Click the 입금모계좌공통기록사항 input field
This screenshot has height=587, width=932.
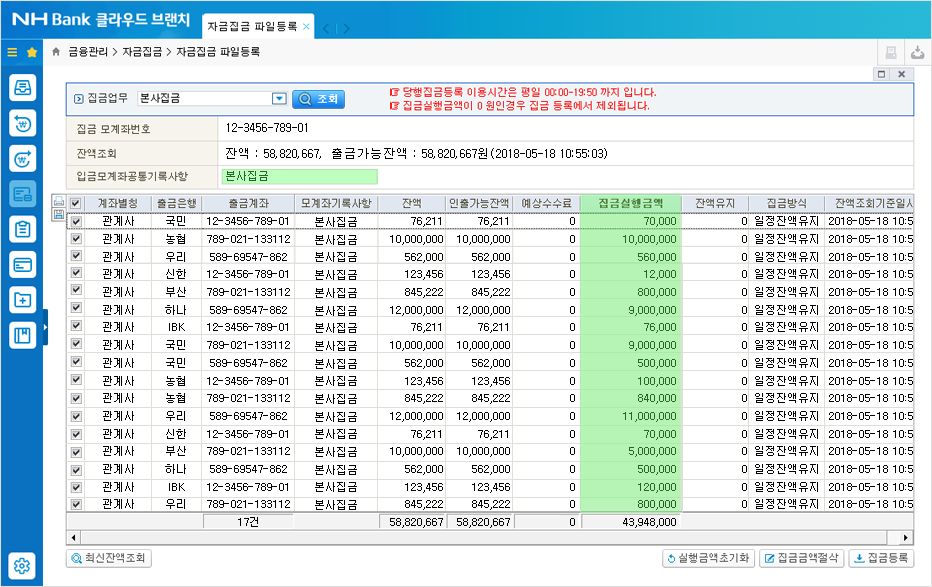pos(300,176)
